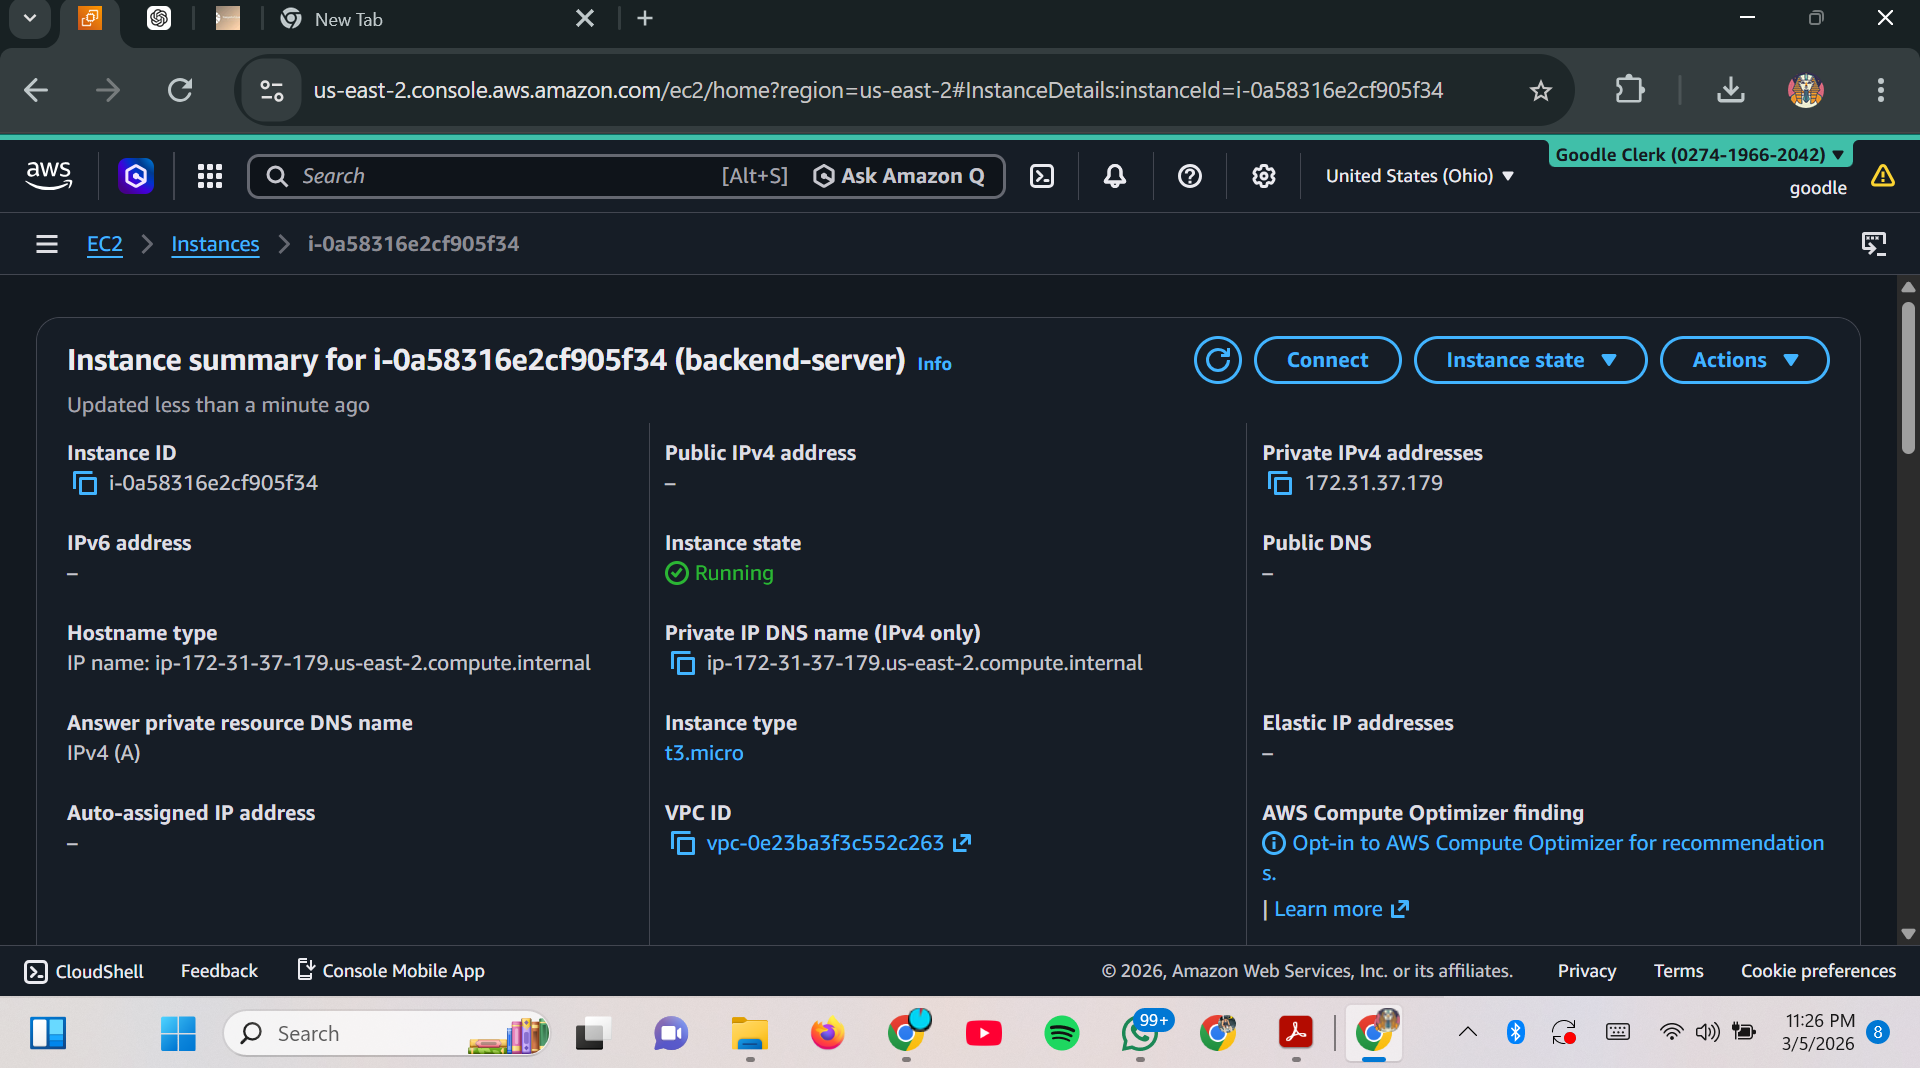This screenshot has width=1920, height=1068.
Task: Open CloudShell in the footer
Action: [x=84, y=971]
